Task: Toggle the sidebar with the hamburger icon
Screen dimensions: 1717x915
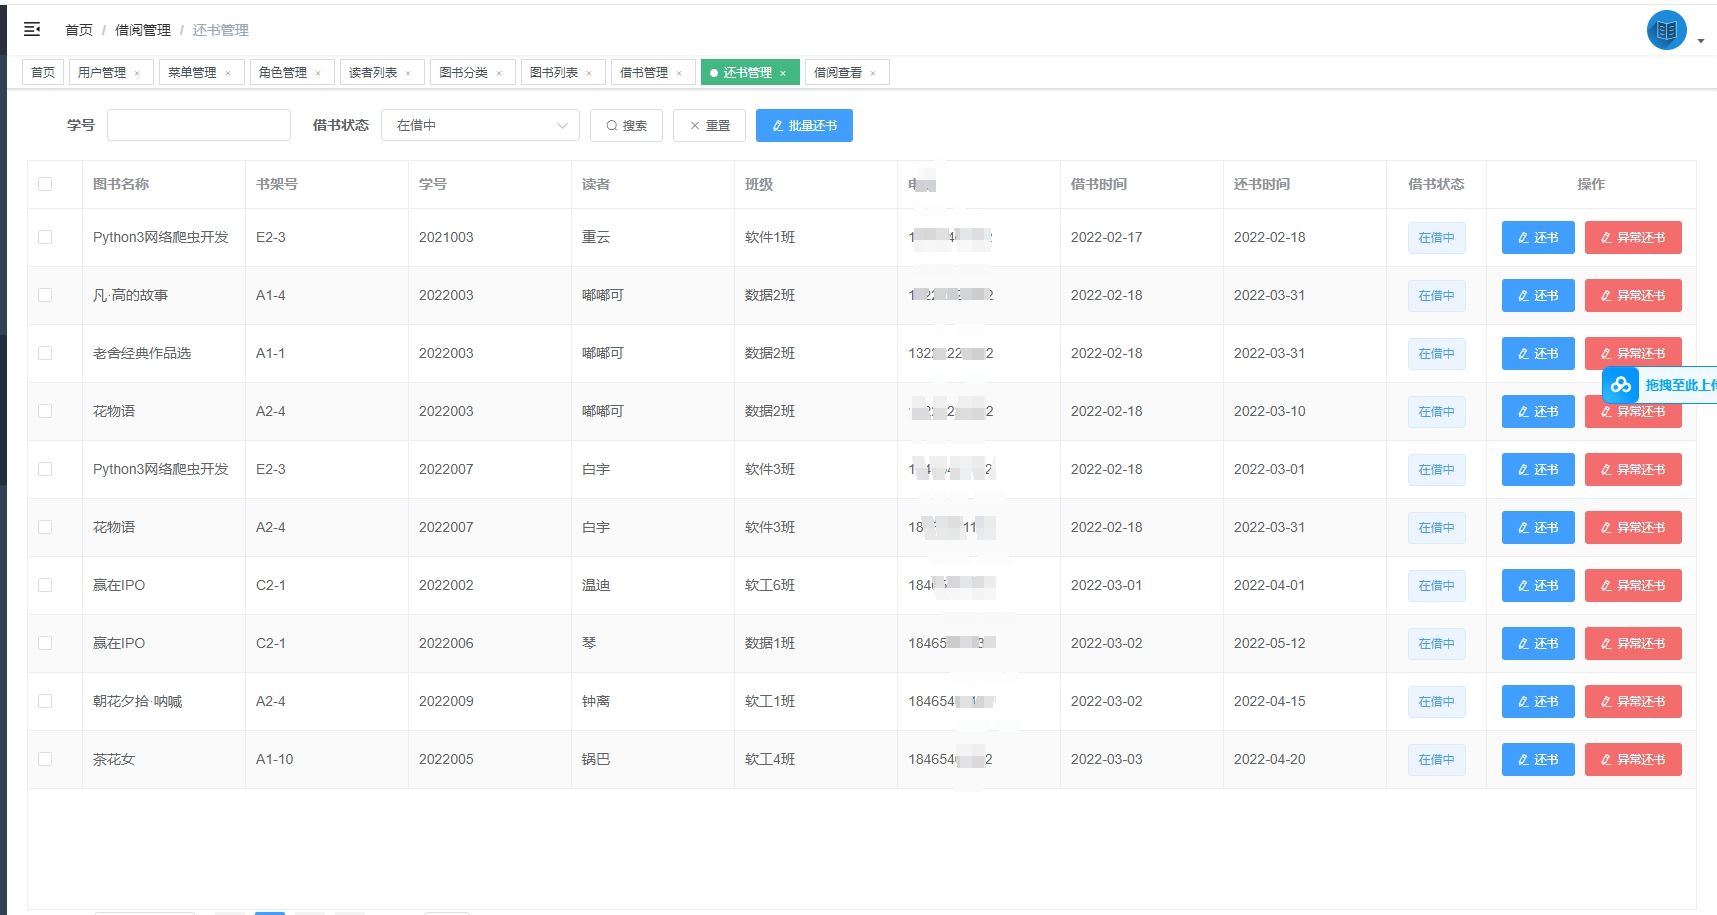Action: tap(31, 28)
